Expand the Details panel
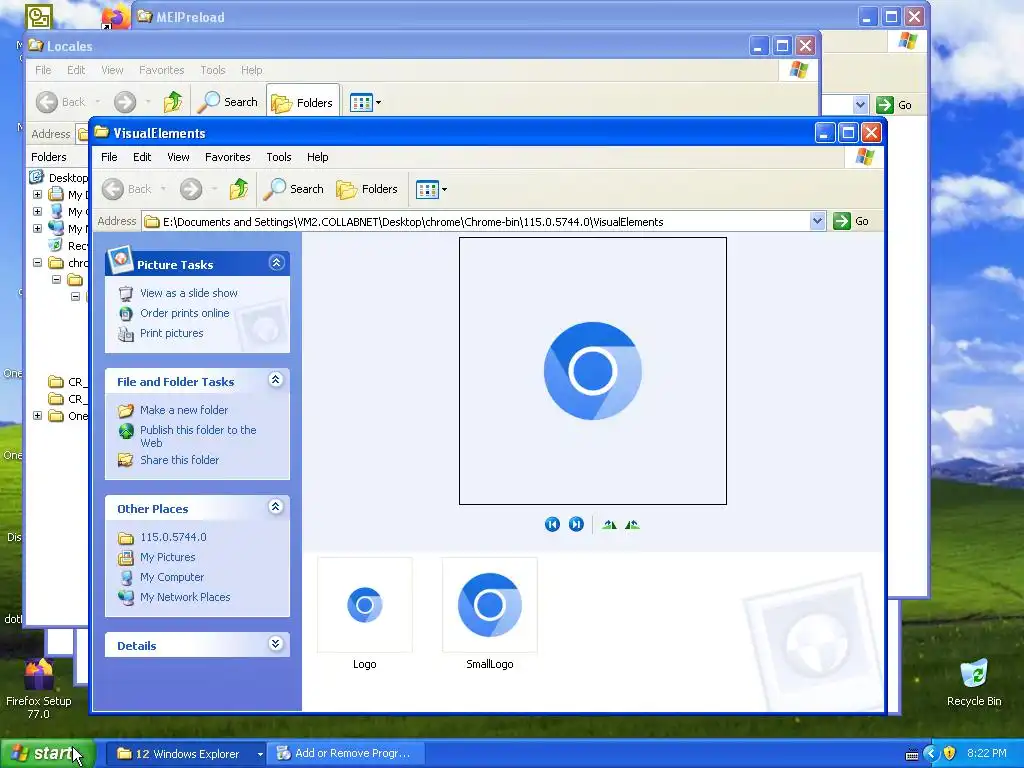Image resolution: width=1024 pixels, height=768 pixels. click(x=276, y=643)
